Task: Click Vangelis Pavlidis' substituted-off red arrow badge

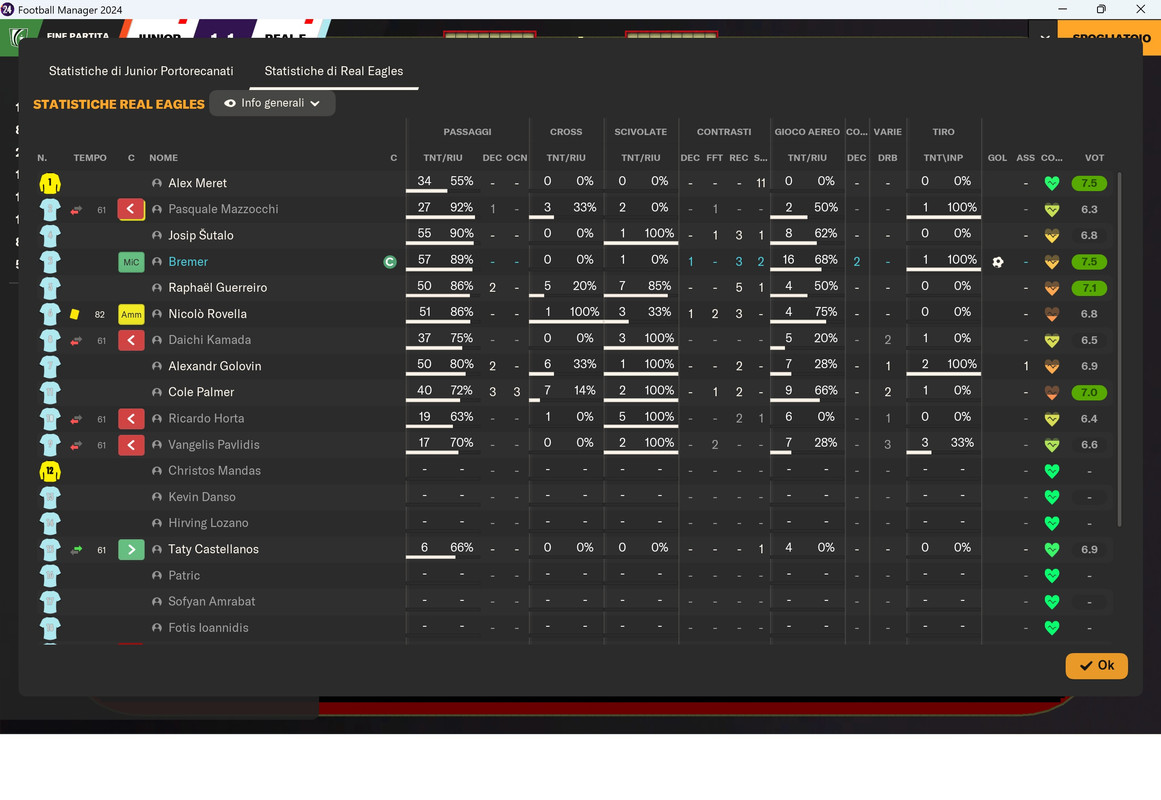Action: pyautogui.click(x=131, y=444)
